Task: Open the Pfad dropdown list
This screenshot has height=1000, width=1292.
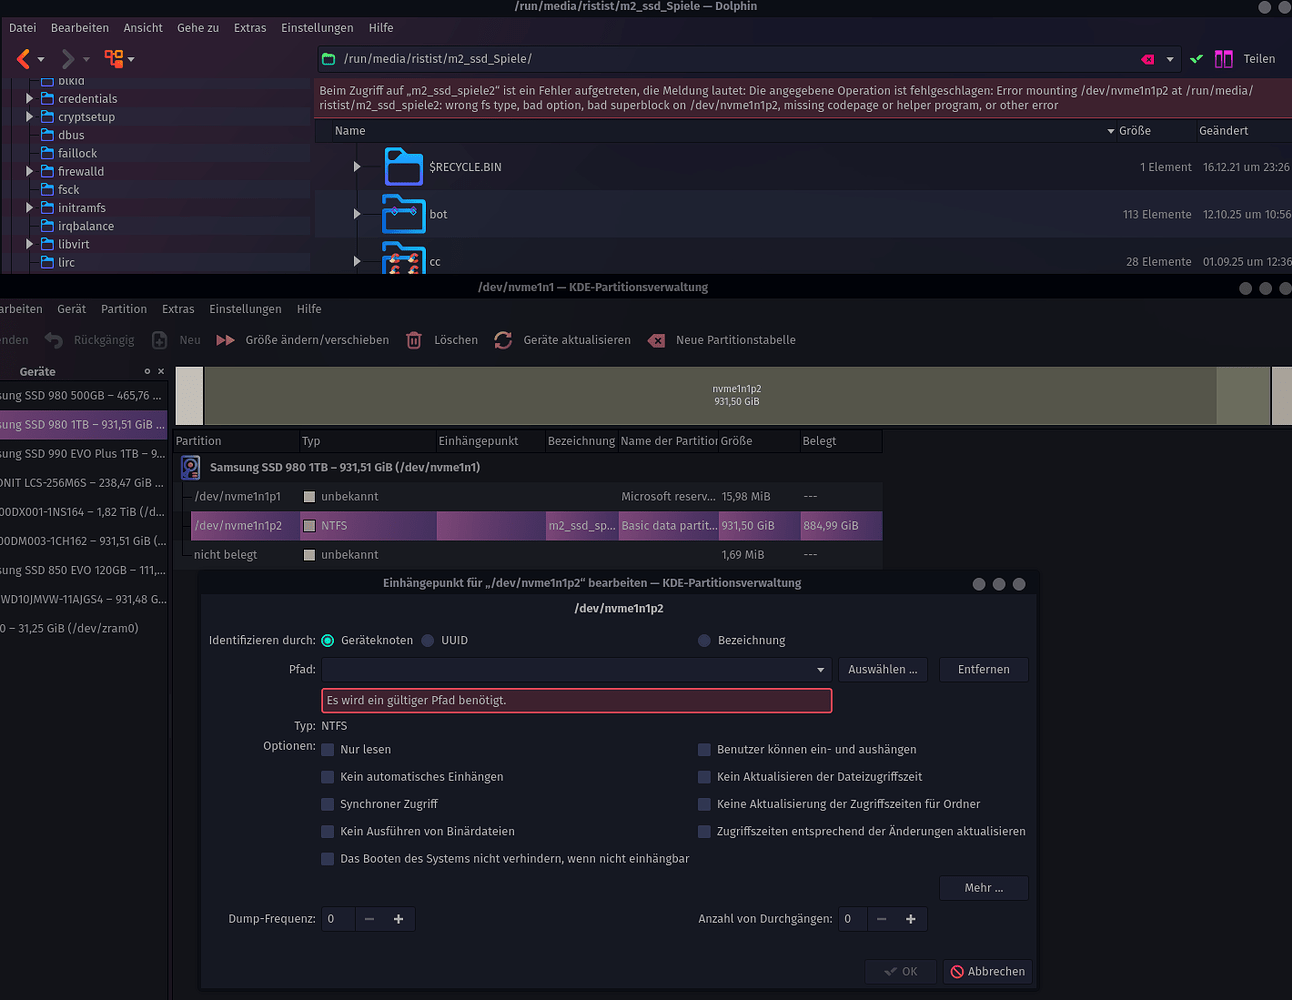Action: click(819, 669)
